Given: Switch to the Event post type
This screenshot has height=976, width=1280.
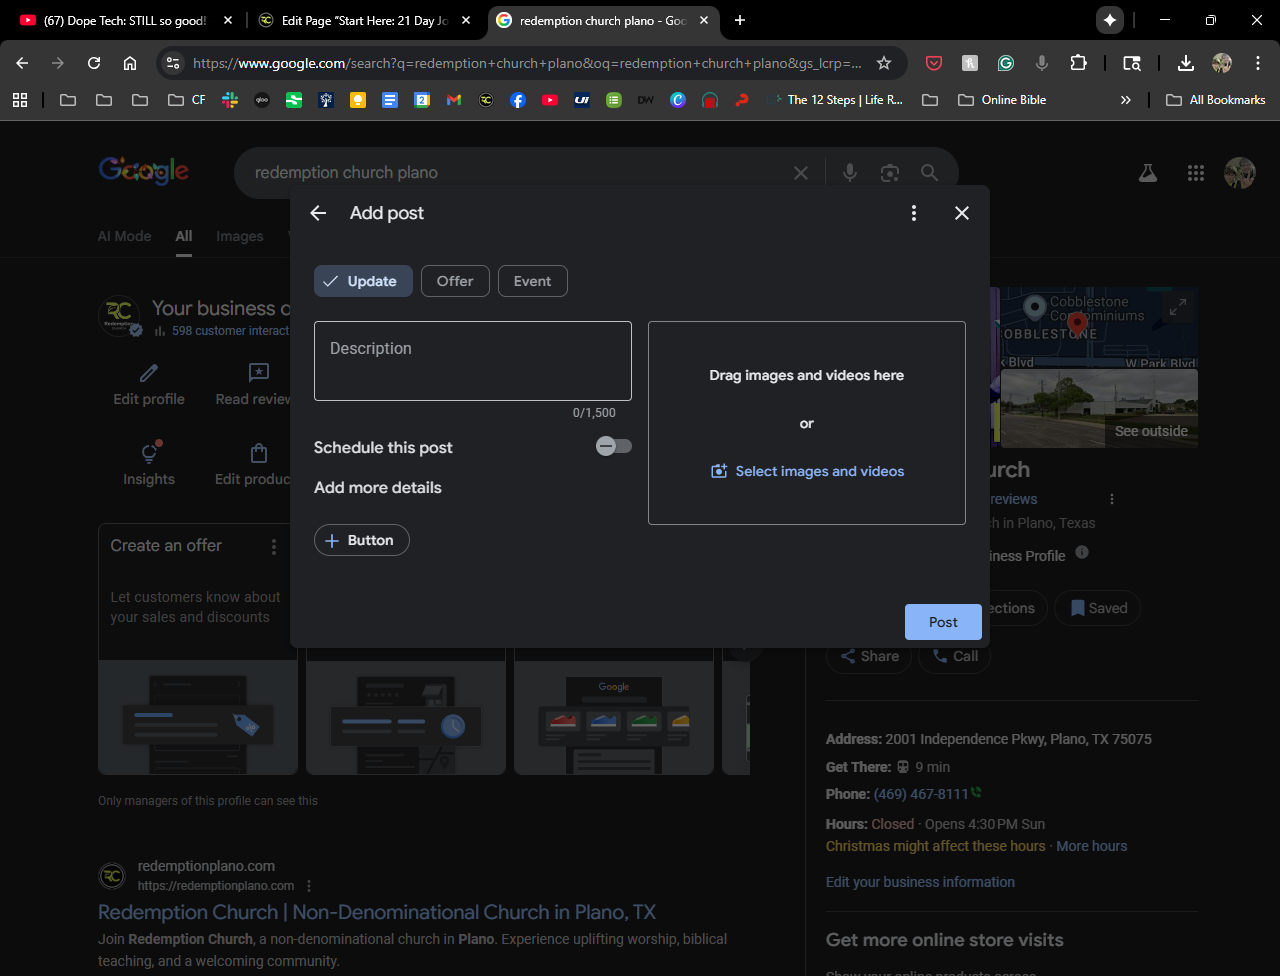Looking at the screenshot, I should [x=532, y=281].
